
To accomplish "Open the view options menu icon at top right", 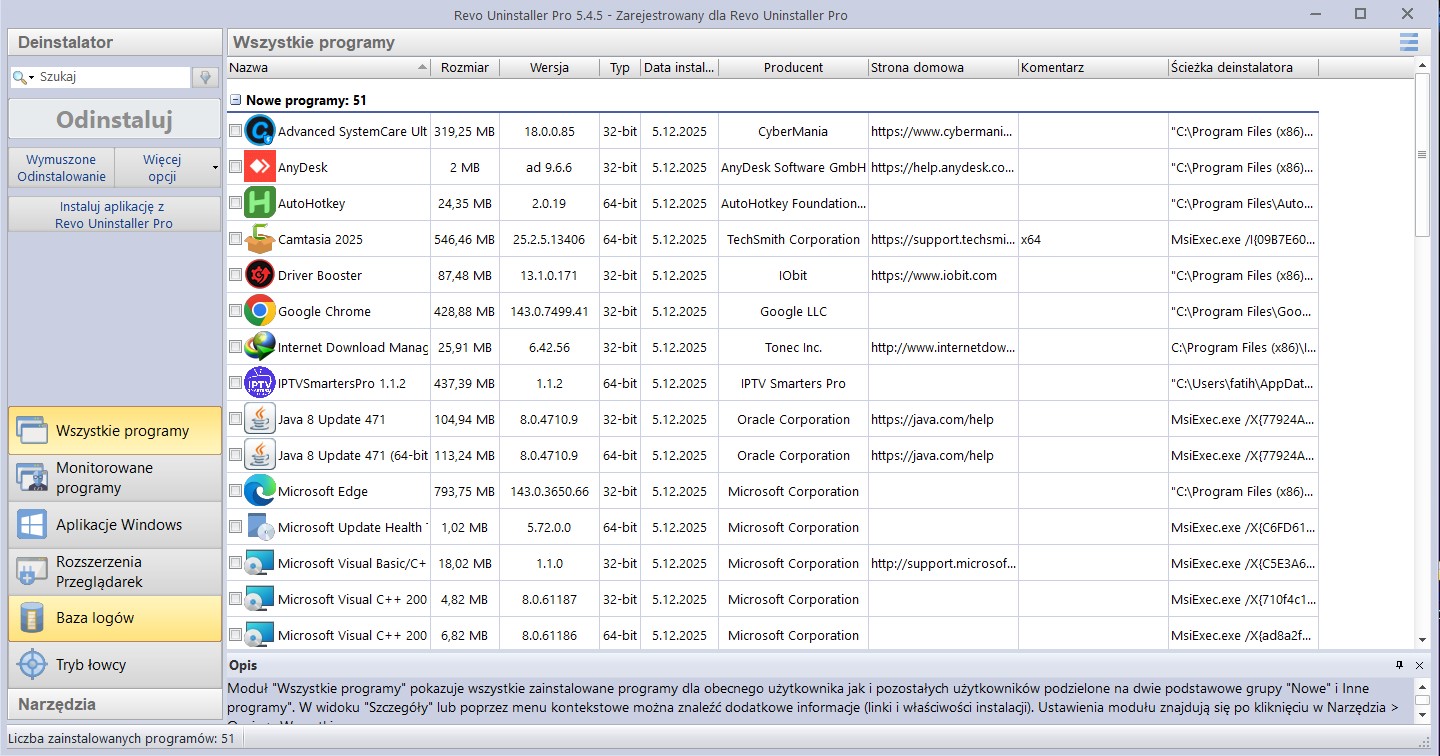I will point(1409,42).
